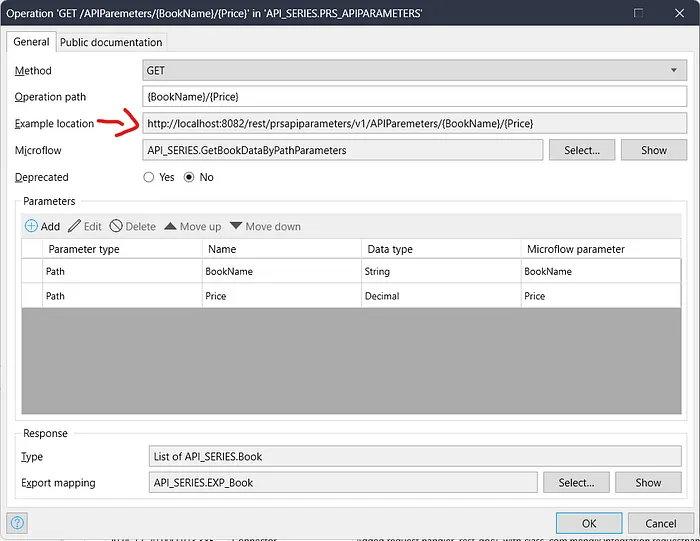This screenshot has width=700, height=541.
Task: Click Select button beside Microflow field
Action: 581,150
